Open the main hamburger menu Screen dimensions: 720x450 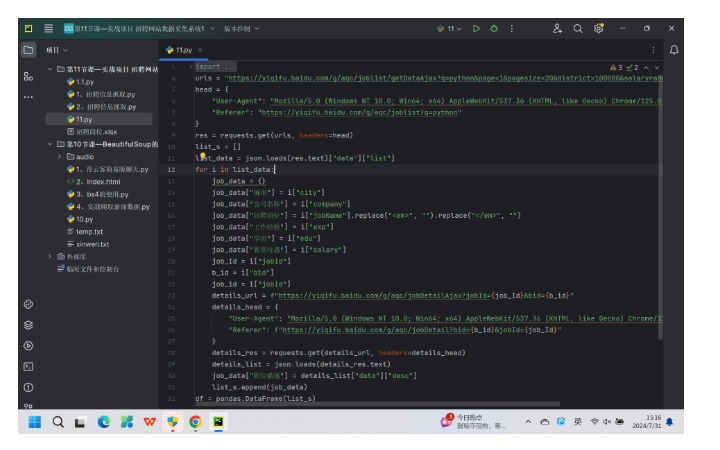[x=49, y=28]
